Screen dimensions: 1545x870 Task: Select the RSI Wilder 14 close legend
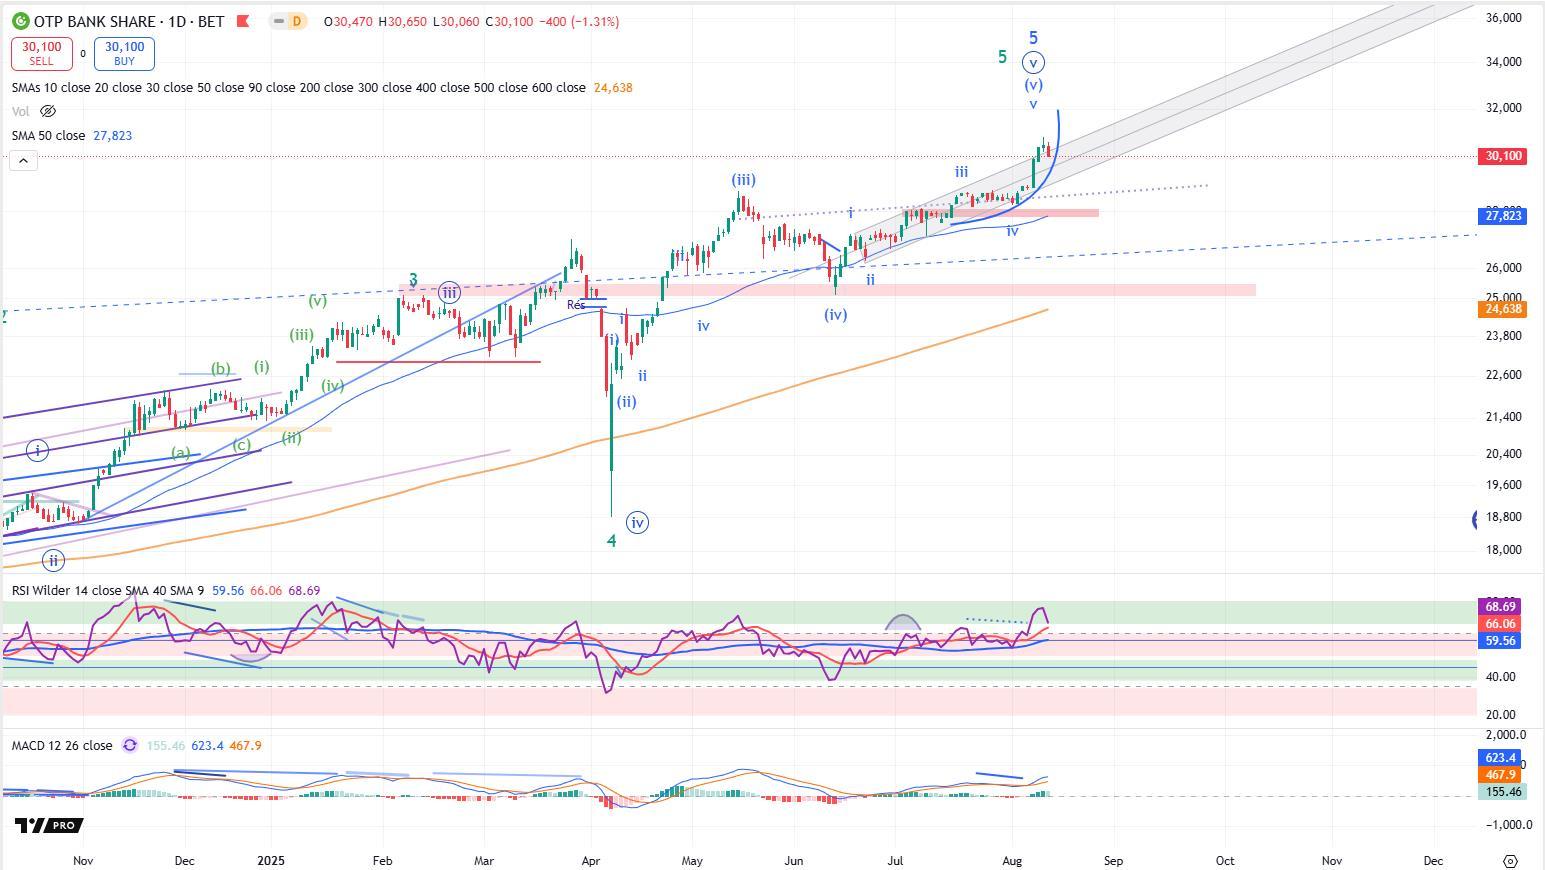pyautogui.click(x=108, y=591)
